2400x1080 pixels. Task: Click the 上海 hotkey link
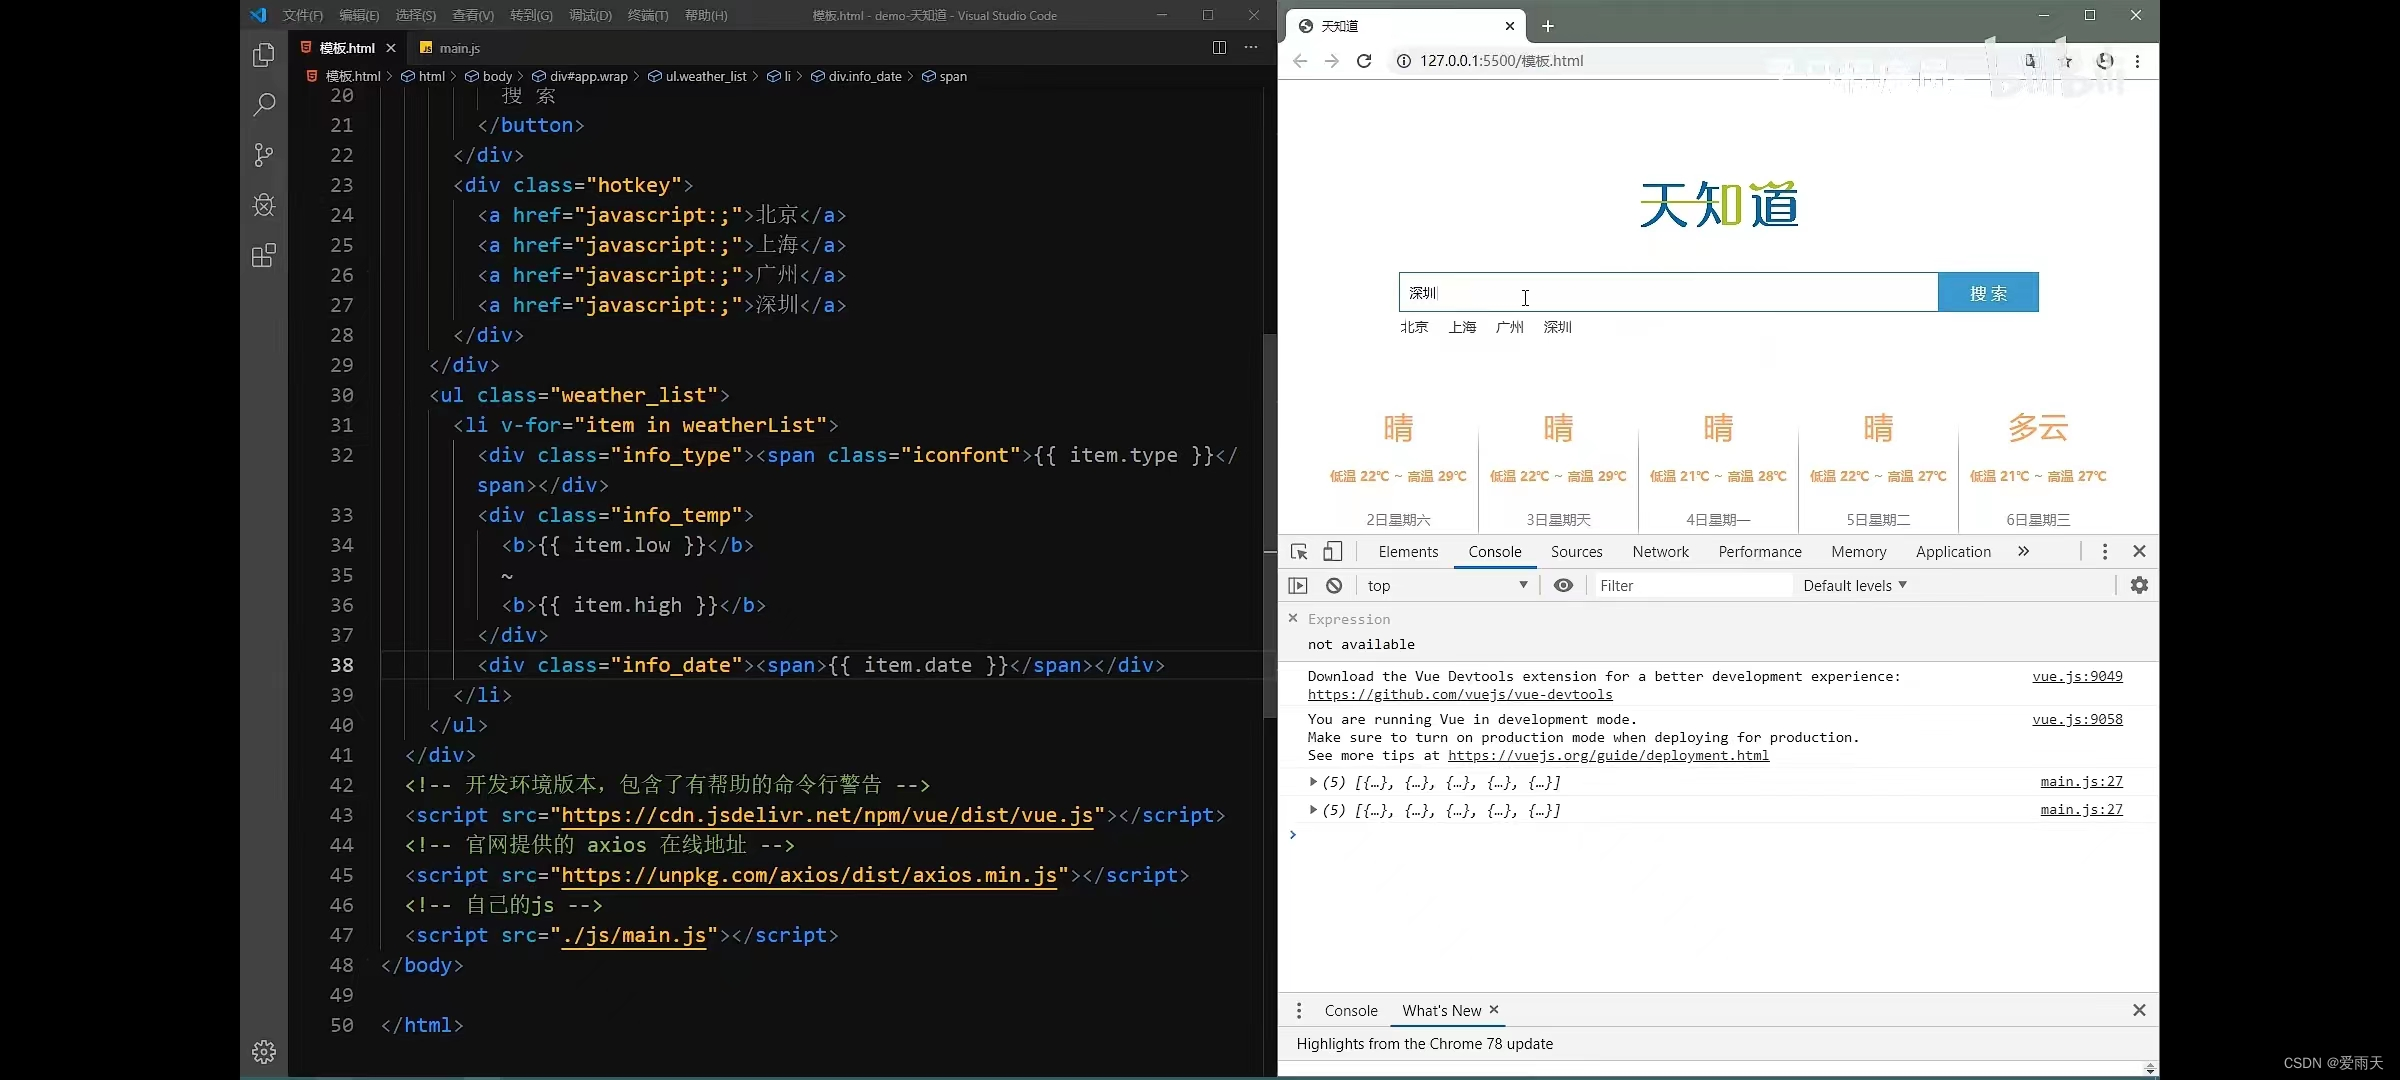1462,327
